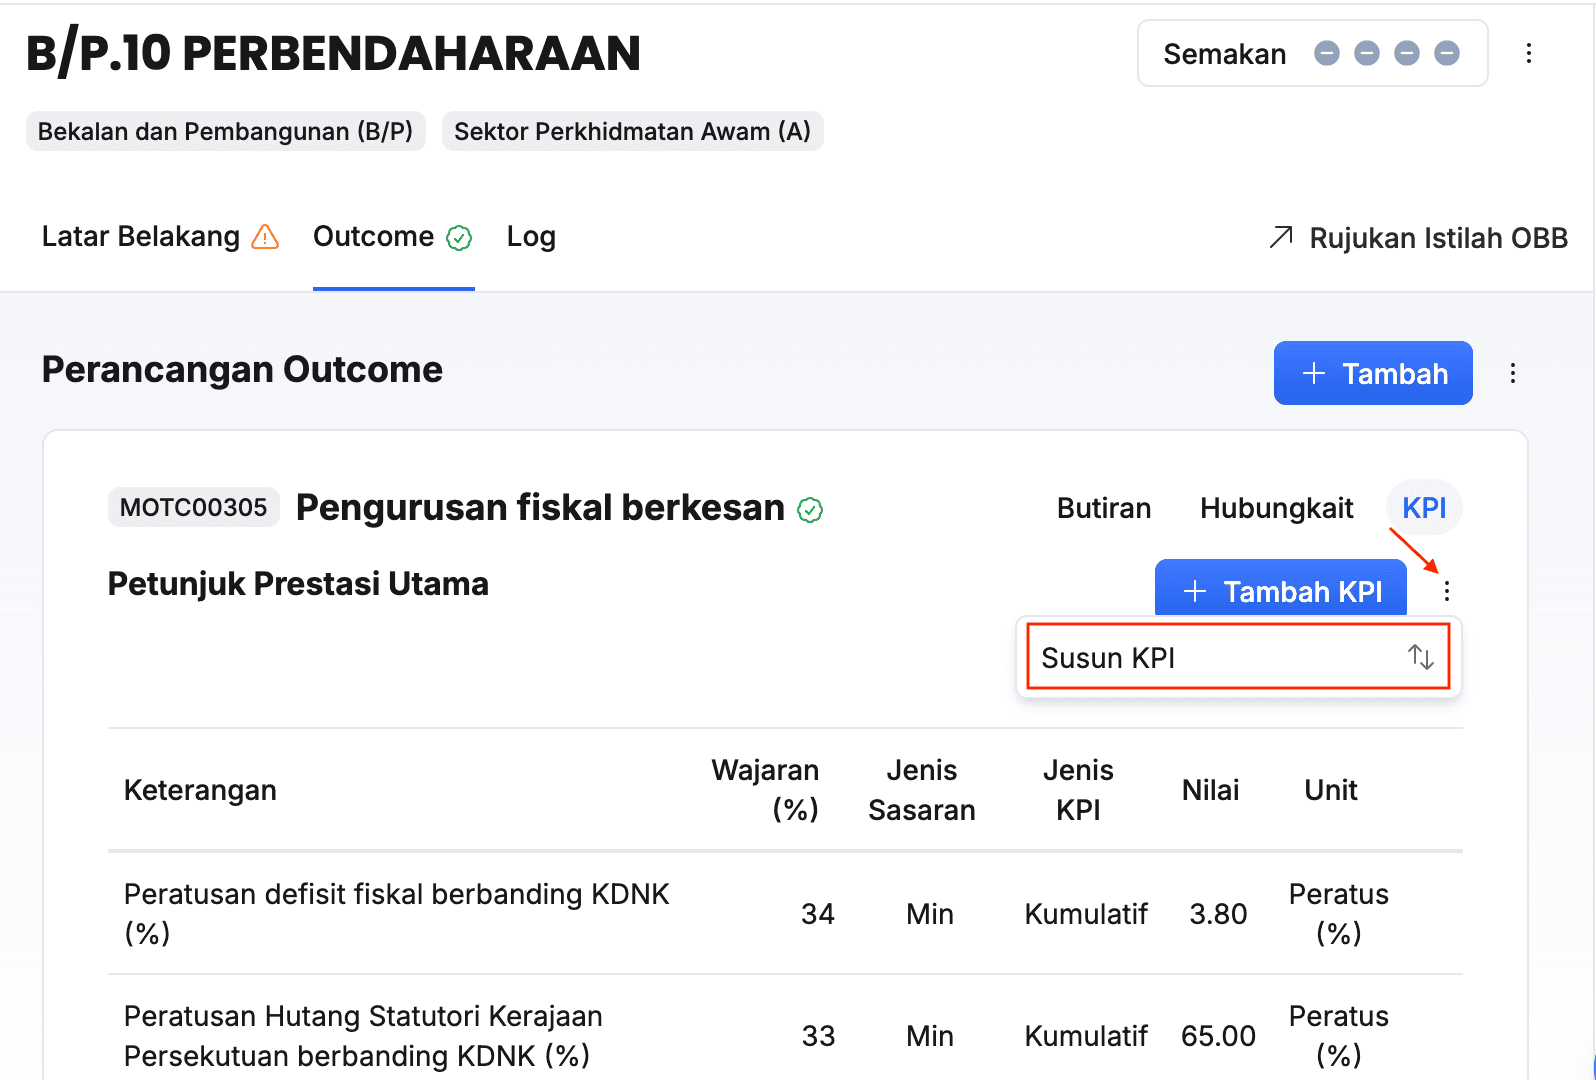Screen dimensions: 1596x1080
Task: Click the warning icon on Latar Belakang
Action: [265, 237]
